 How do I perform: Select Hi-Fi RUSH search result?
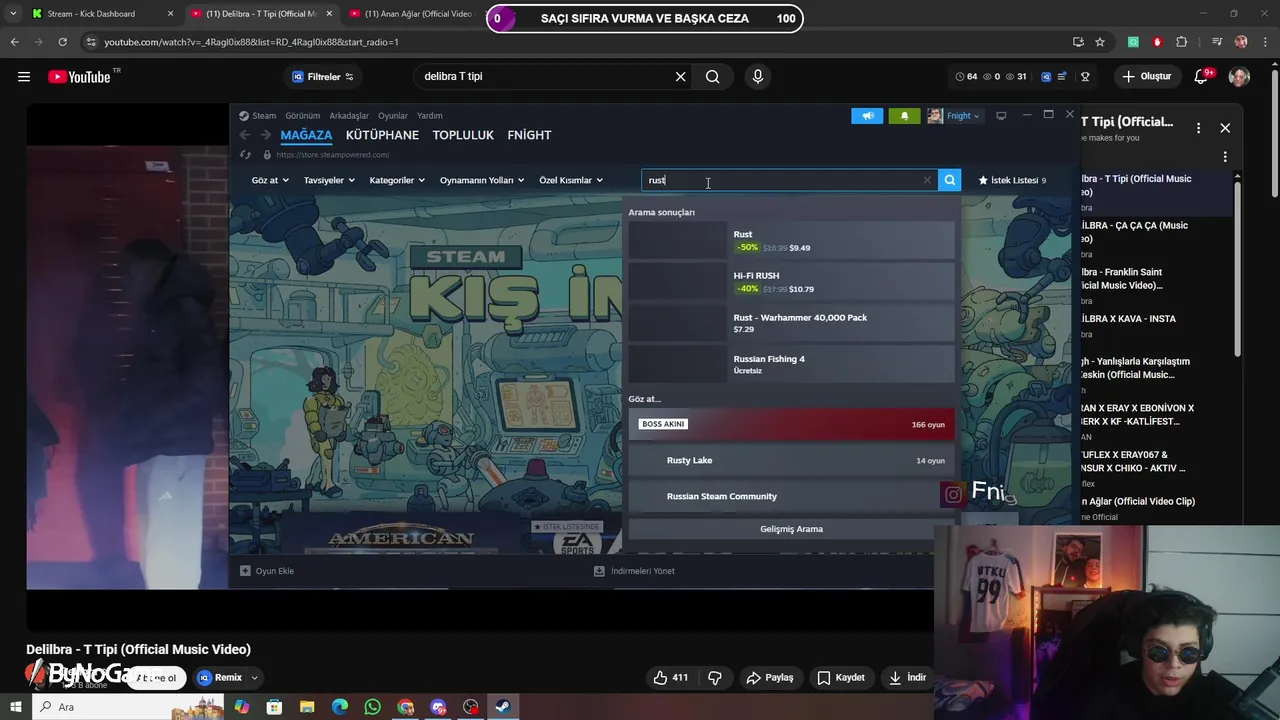[791, 282]
